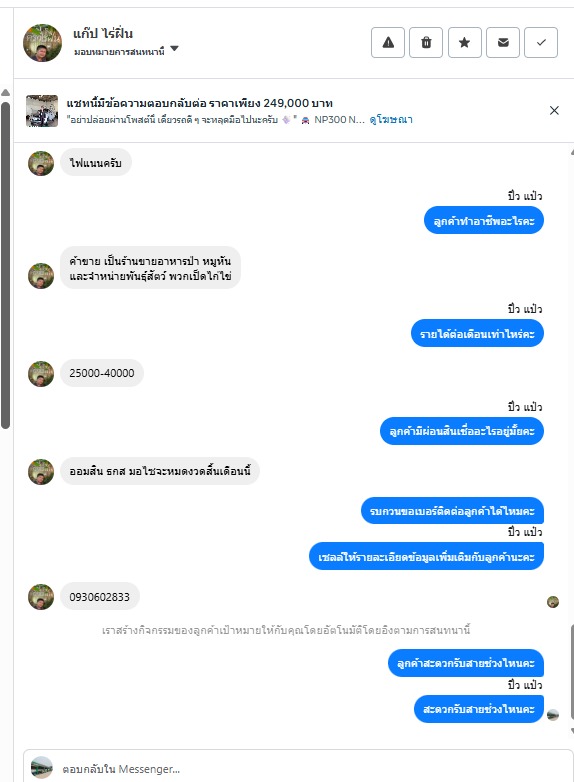Select the phone number 0930602833 message
This screenshot has height=782, width=574.
[x=100, y=597]
